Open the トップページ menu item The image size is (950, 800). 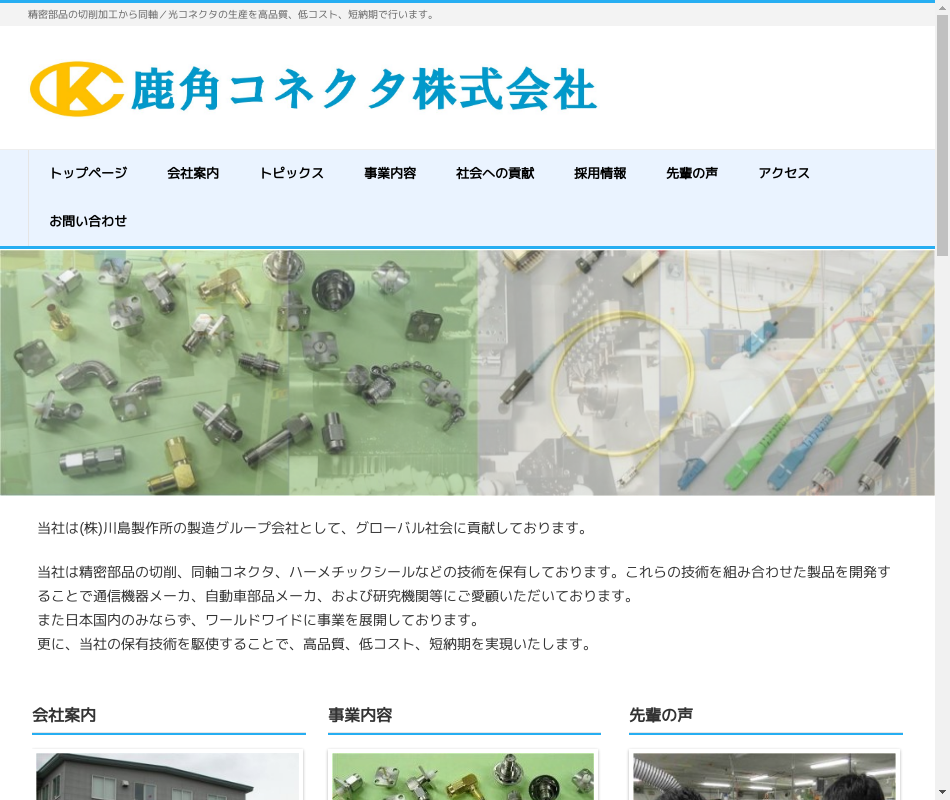click(x=88, y=173)
